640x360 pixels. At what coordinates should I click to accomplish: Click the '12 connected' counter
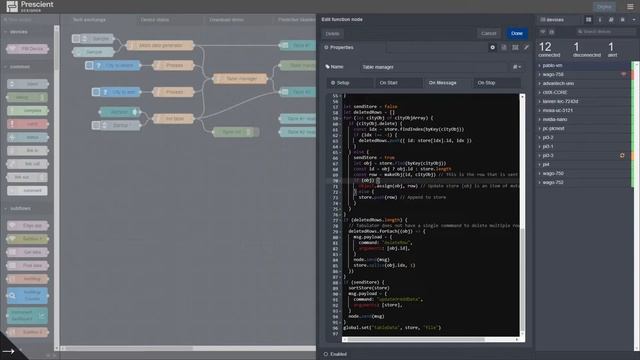coord(549,49)
